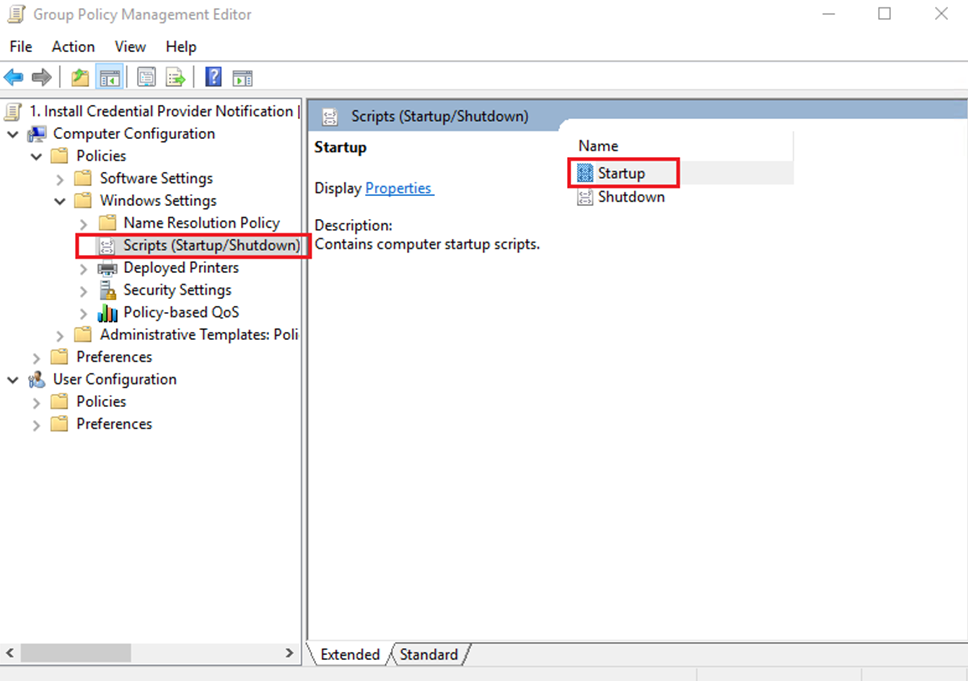Open the Help menu
968x681 pixels.
coord(181,47)
